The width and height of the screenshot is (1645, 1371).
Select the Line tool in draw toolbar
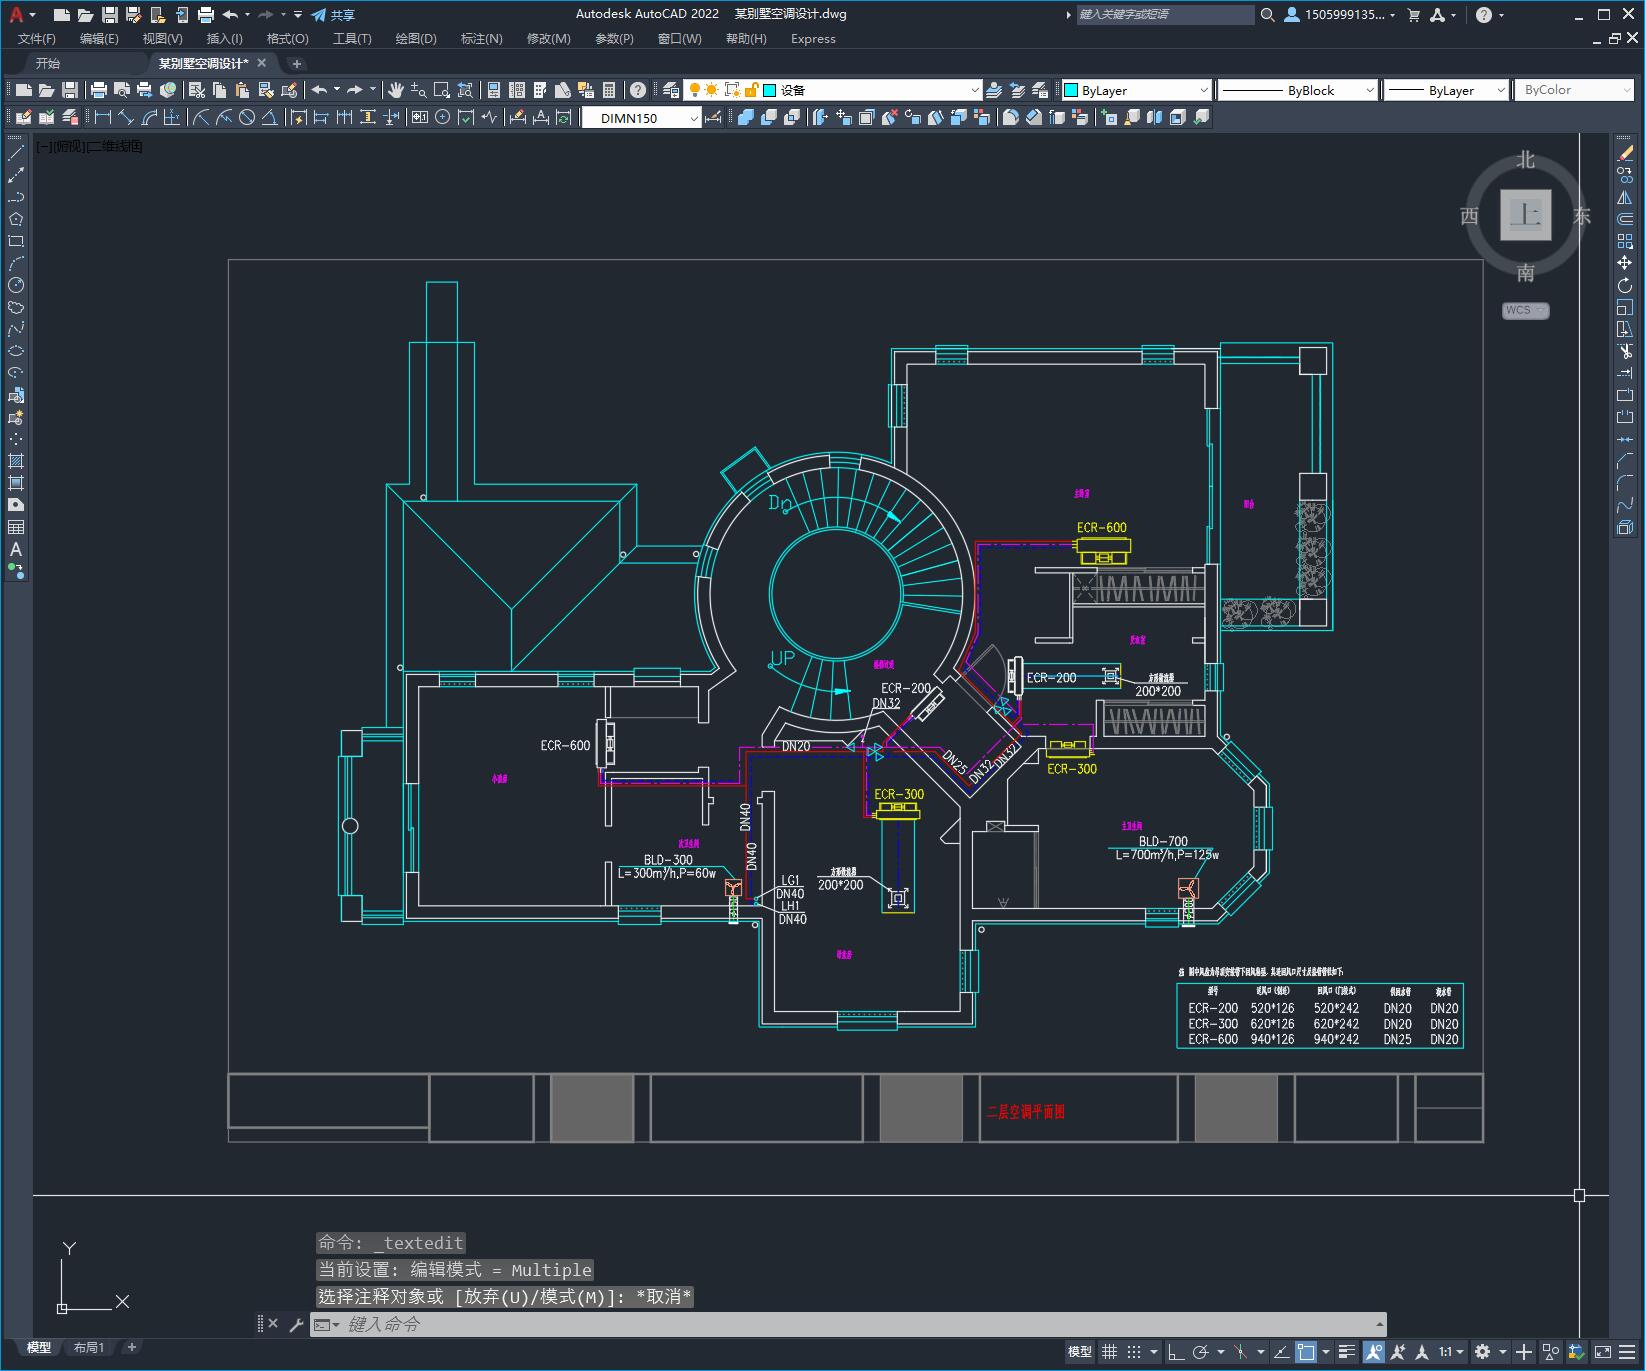point(16,154)
